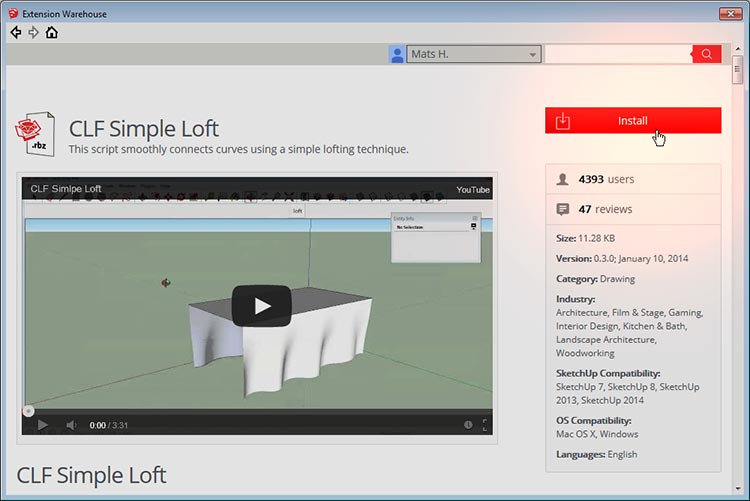Click the YouTube logo on the video
Viewport: 750px width, 501px height.
click(473, 189)
